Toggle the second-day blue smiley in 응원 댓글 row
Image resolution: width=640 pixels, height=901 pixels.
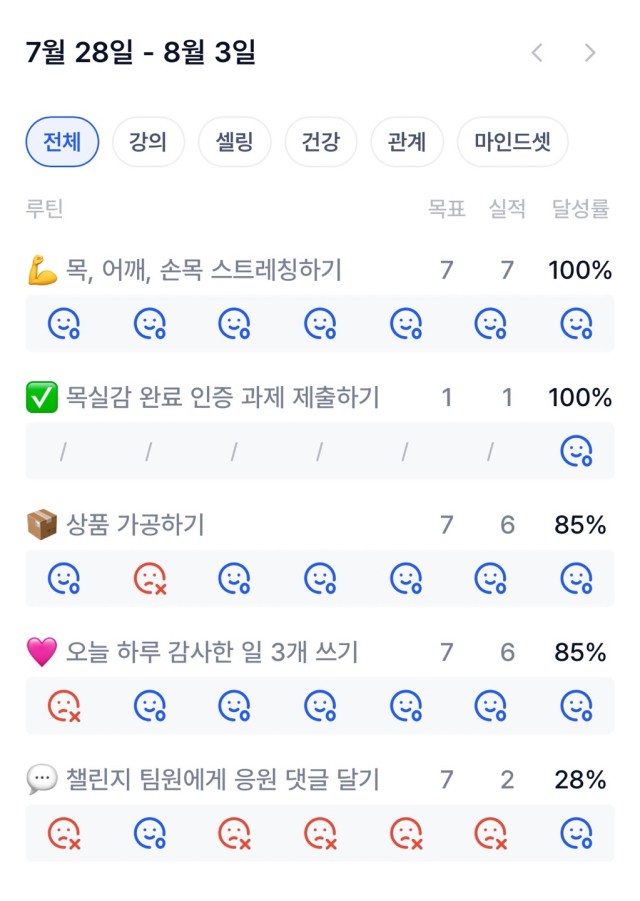[149, 834]
